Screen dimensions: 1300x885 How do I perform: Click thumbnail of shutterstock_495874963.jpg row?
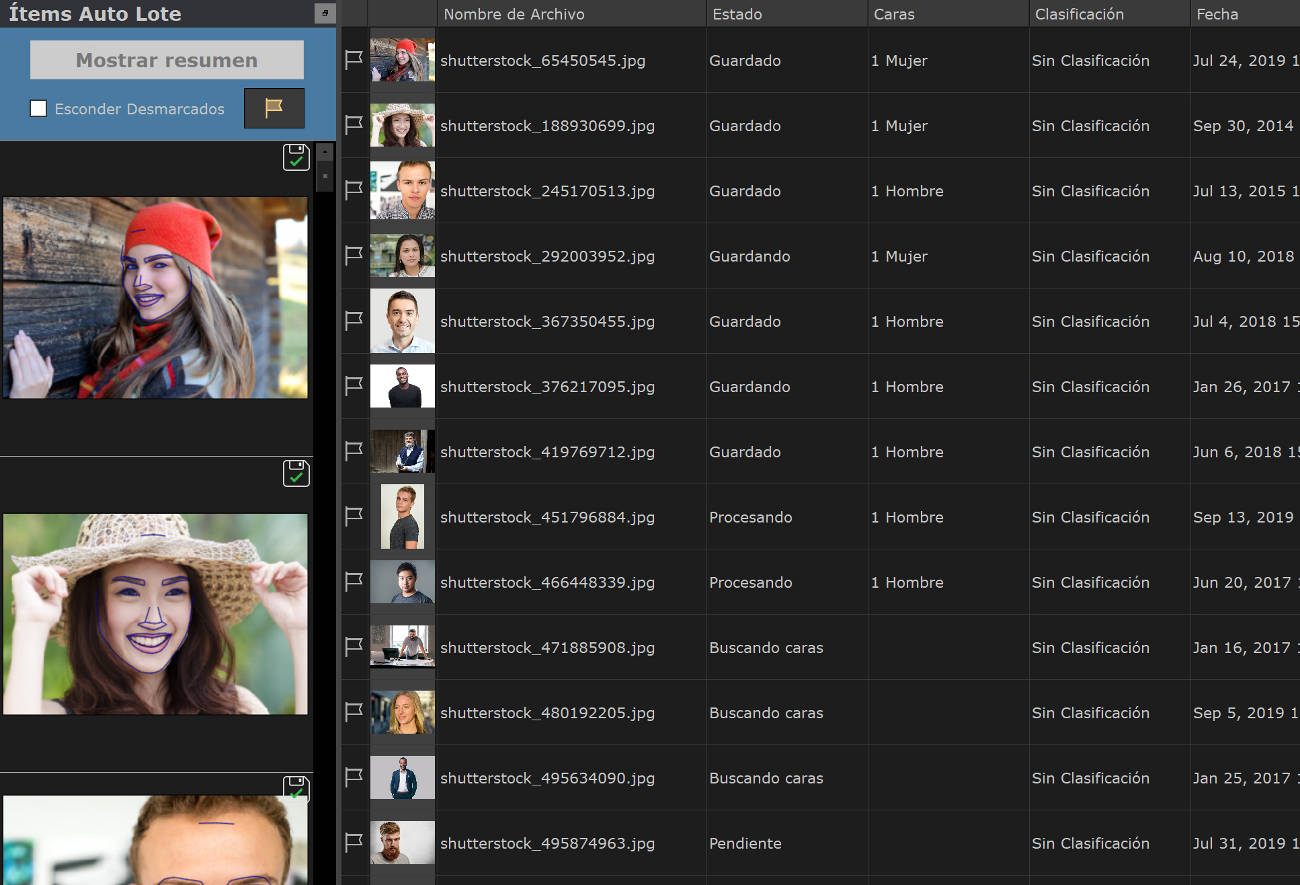pyautogui.click(x=402, y=843)
